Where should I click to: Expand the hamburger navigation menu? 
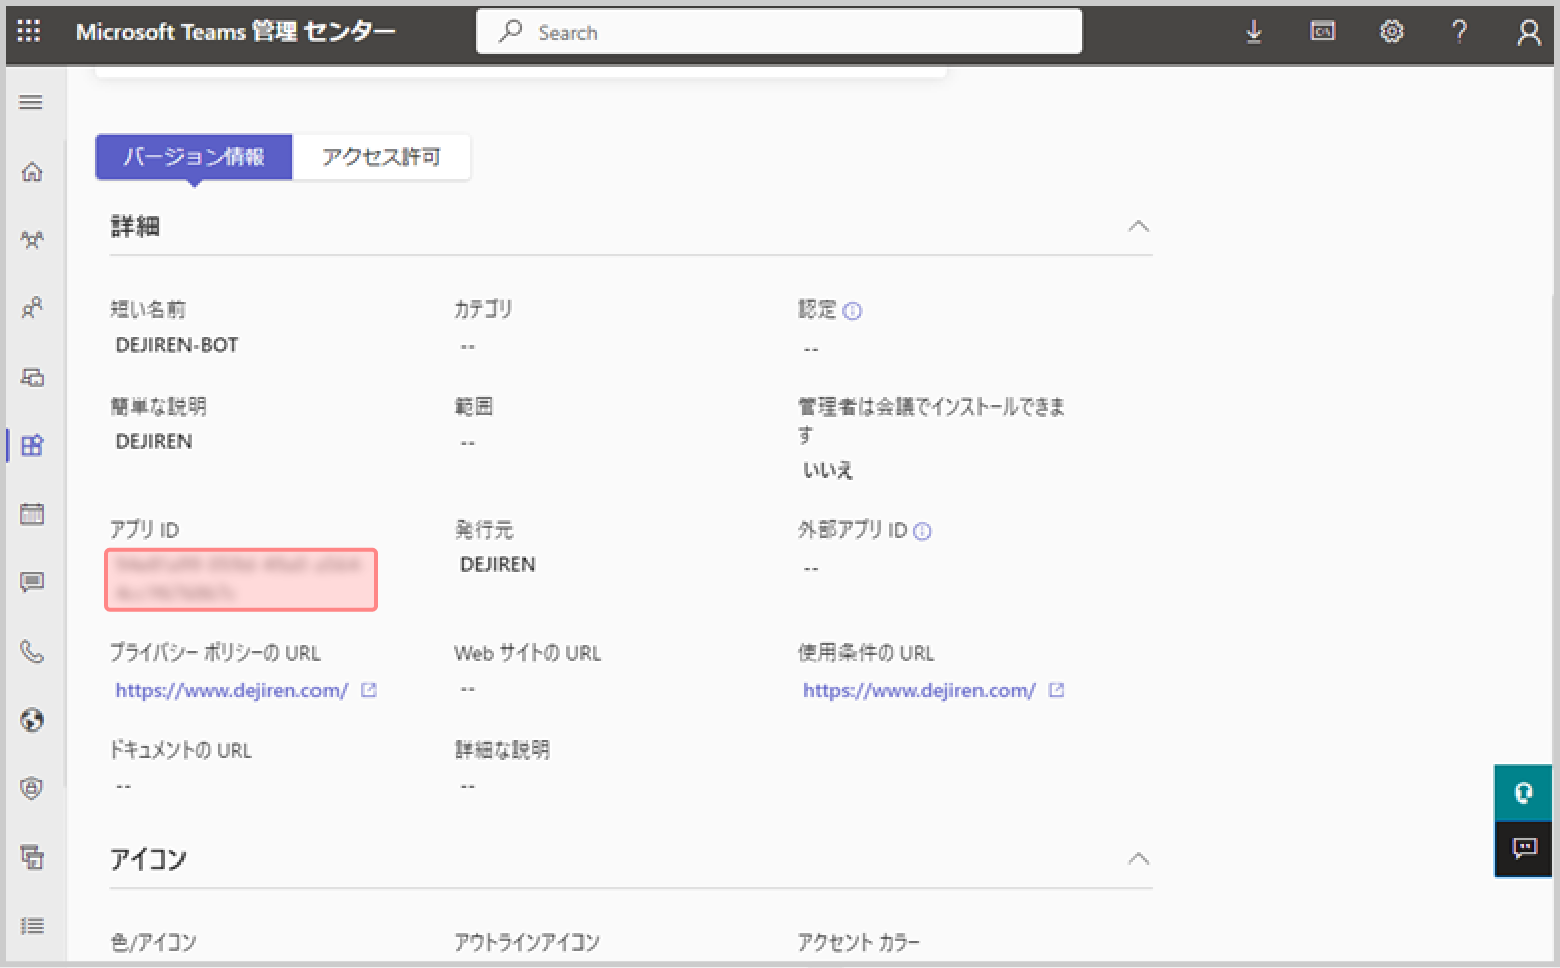[31, 102]
